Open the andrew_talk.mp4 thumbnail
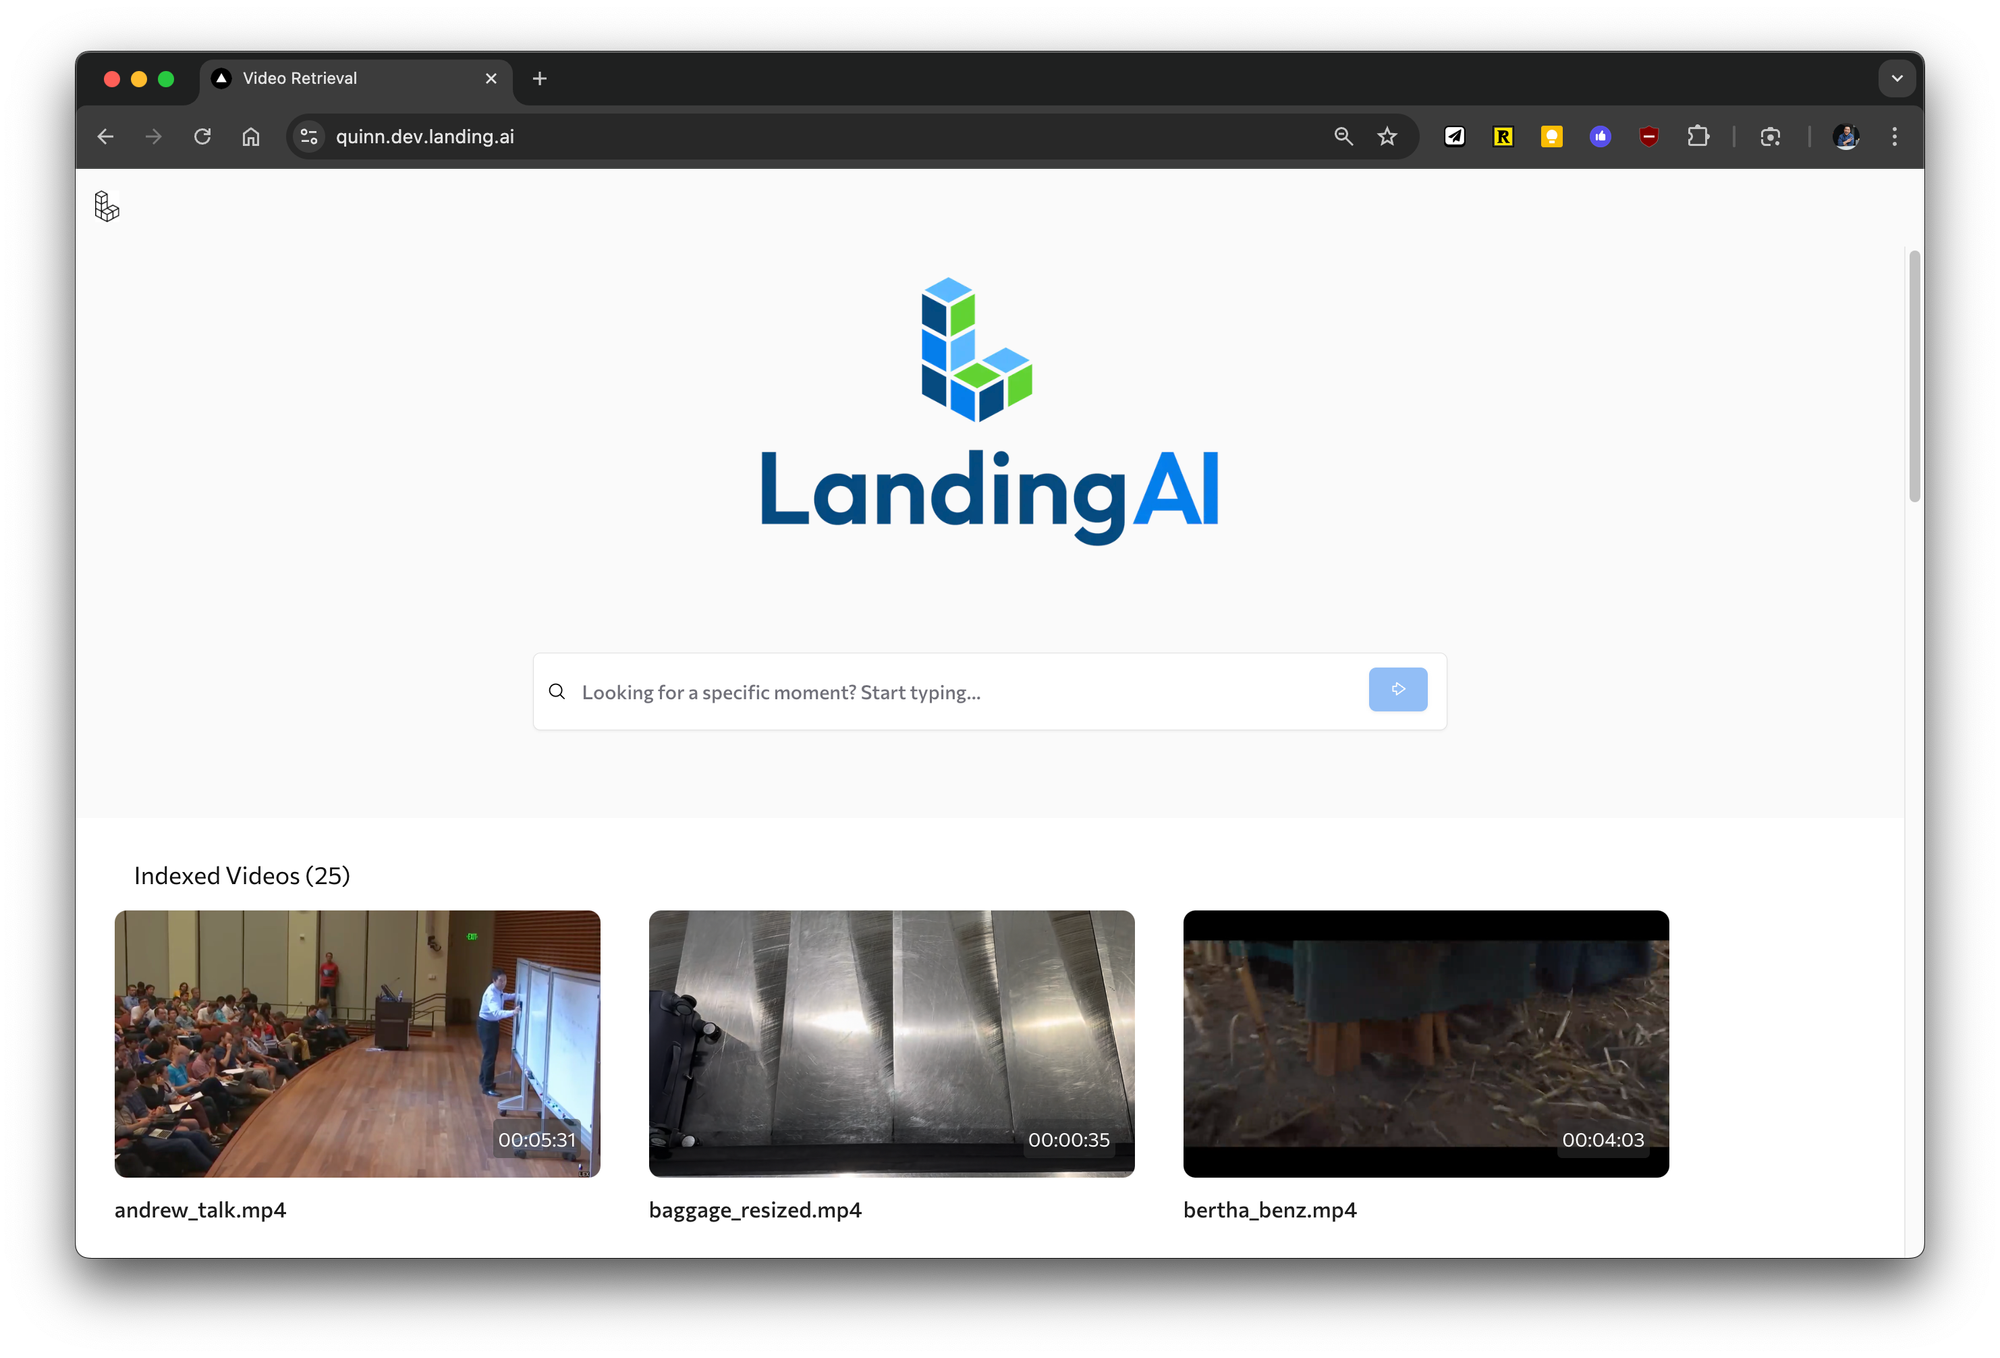 [x=357, y=1044]
